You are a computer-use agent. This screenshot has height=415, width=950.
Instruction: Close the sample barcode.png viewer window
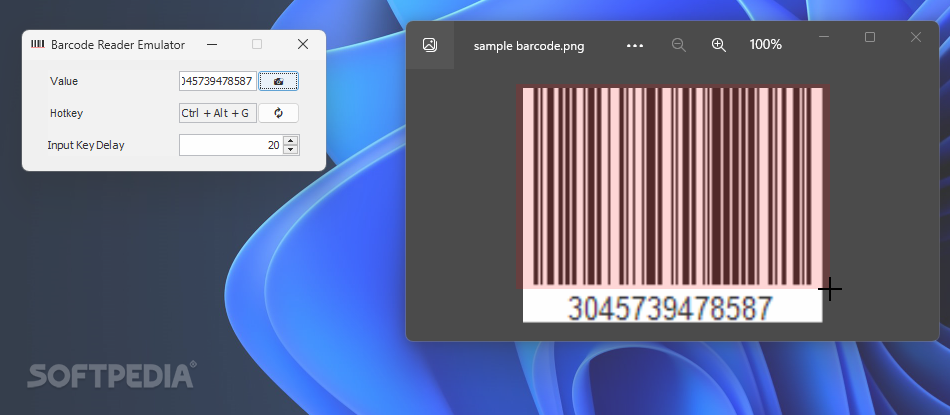(916, 37)
